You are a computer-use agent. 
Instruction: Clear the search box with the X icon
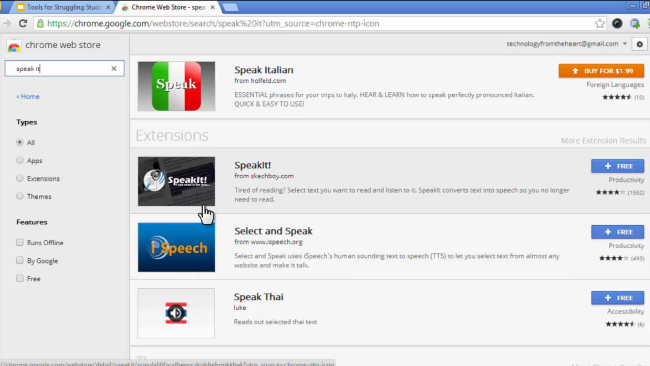point(114,68)
